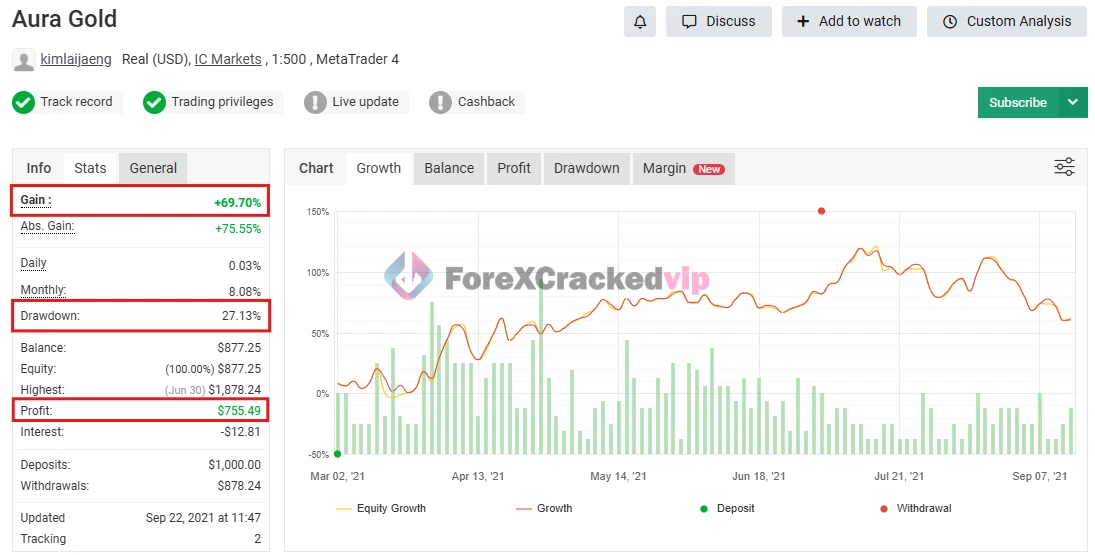
Task: Toggle the Withdrawal legend series
Action: [x=916, y=508]
